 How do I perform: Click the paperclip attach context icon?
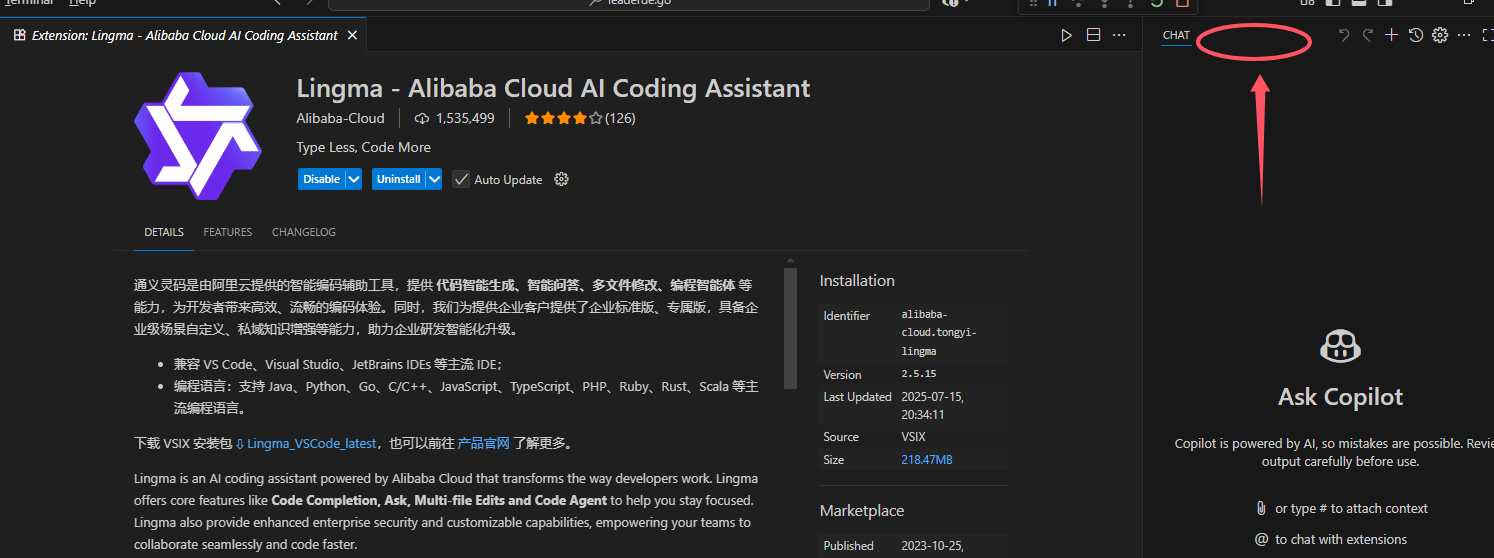point(1261,508)
